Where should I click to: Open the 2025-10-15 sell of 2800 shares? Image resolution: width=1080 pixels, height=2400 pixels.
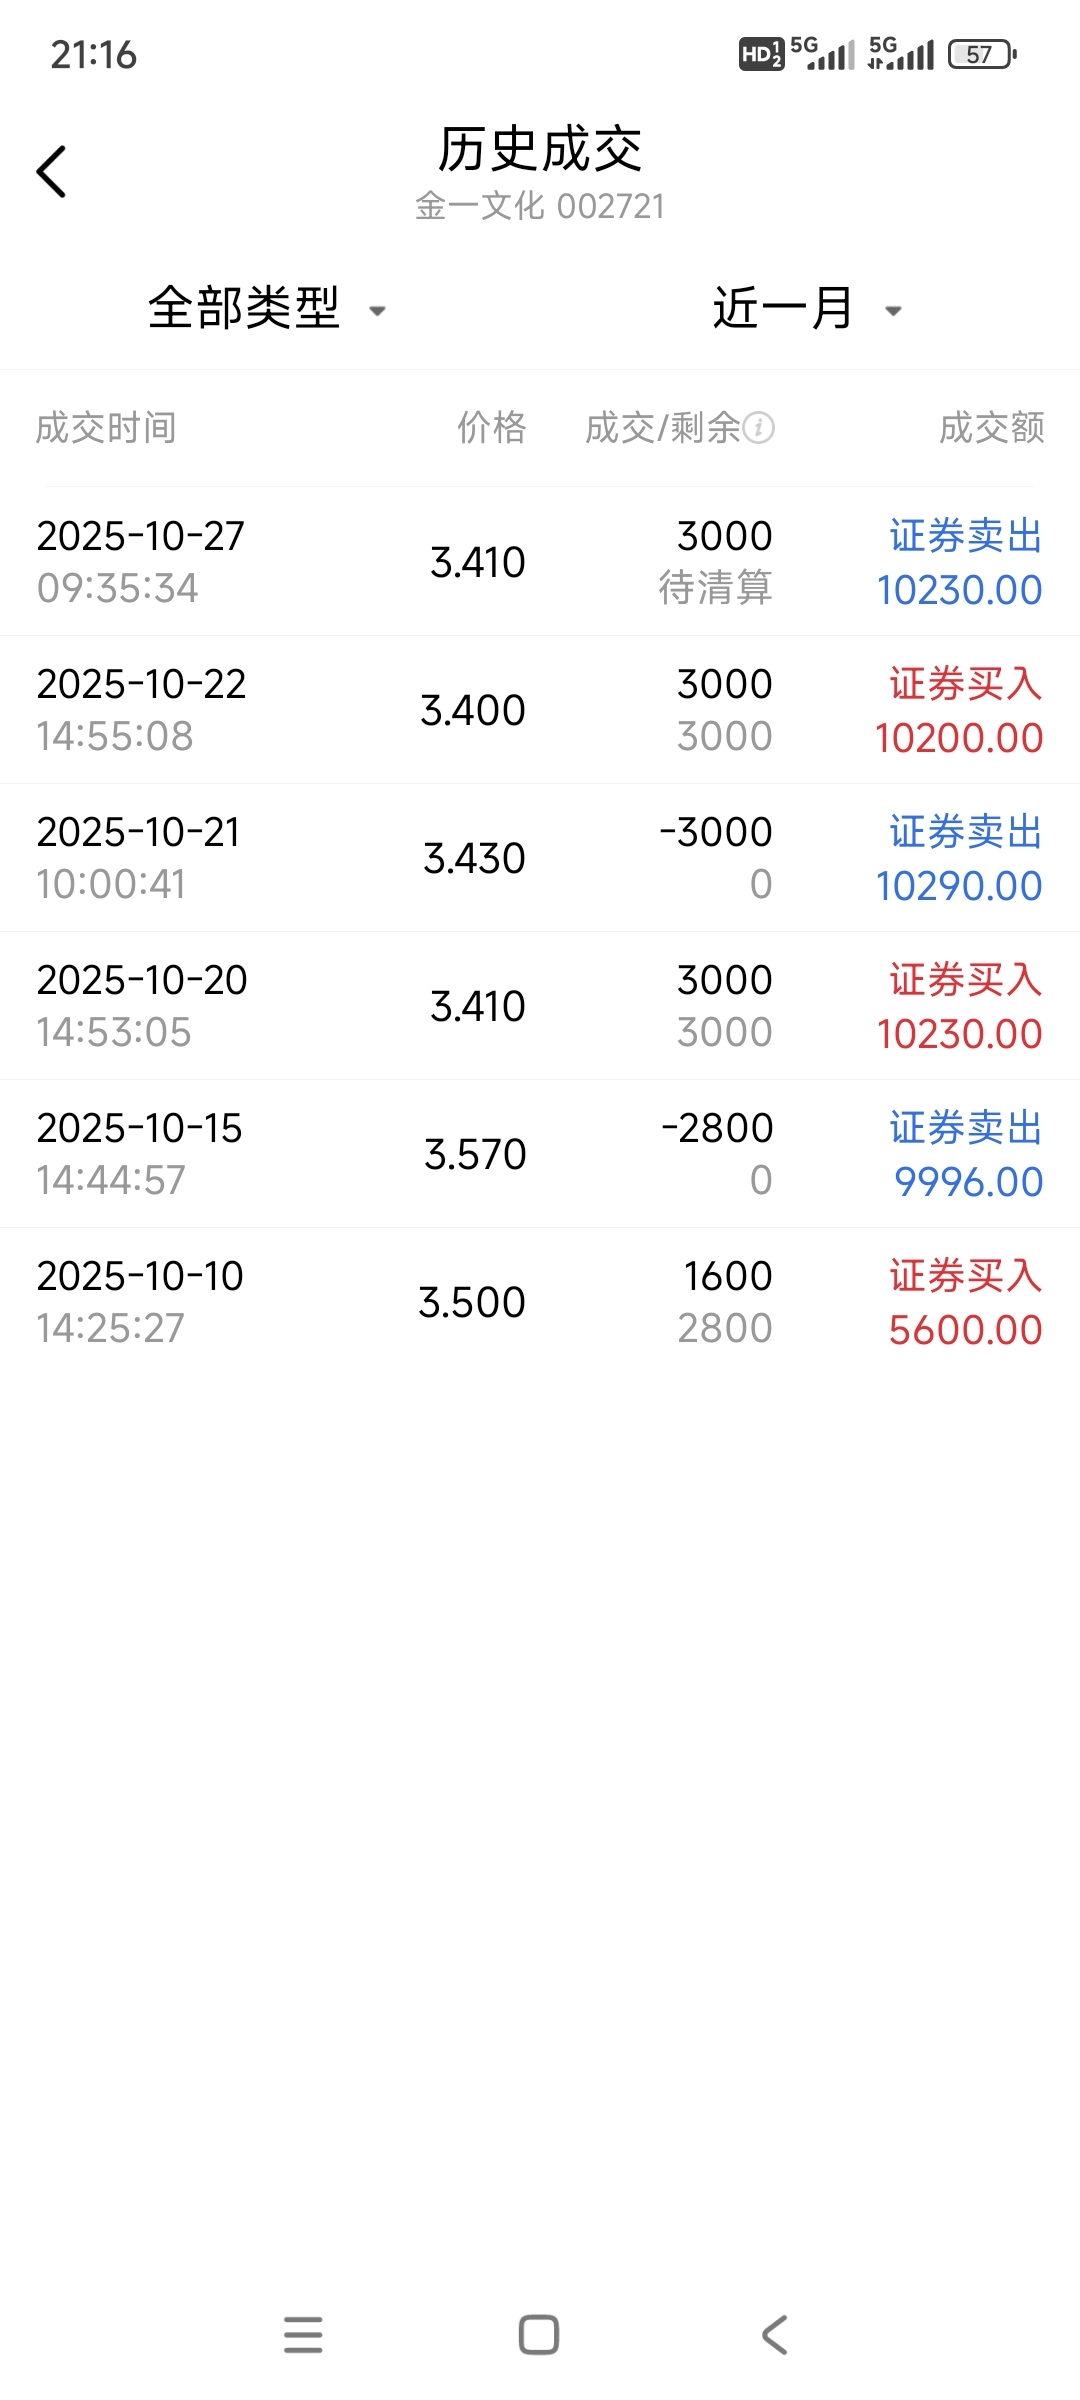click(x=540, y=1154)
